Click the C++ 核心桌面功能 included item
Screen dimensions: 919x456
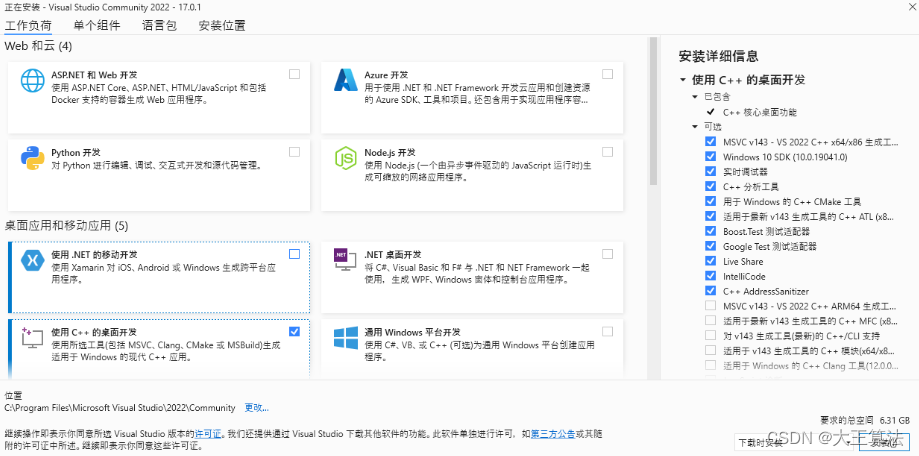[760, 112]
